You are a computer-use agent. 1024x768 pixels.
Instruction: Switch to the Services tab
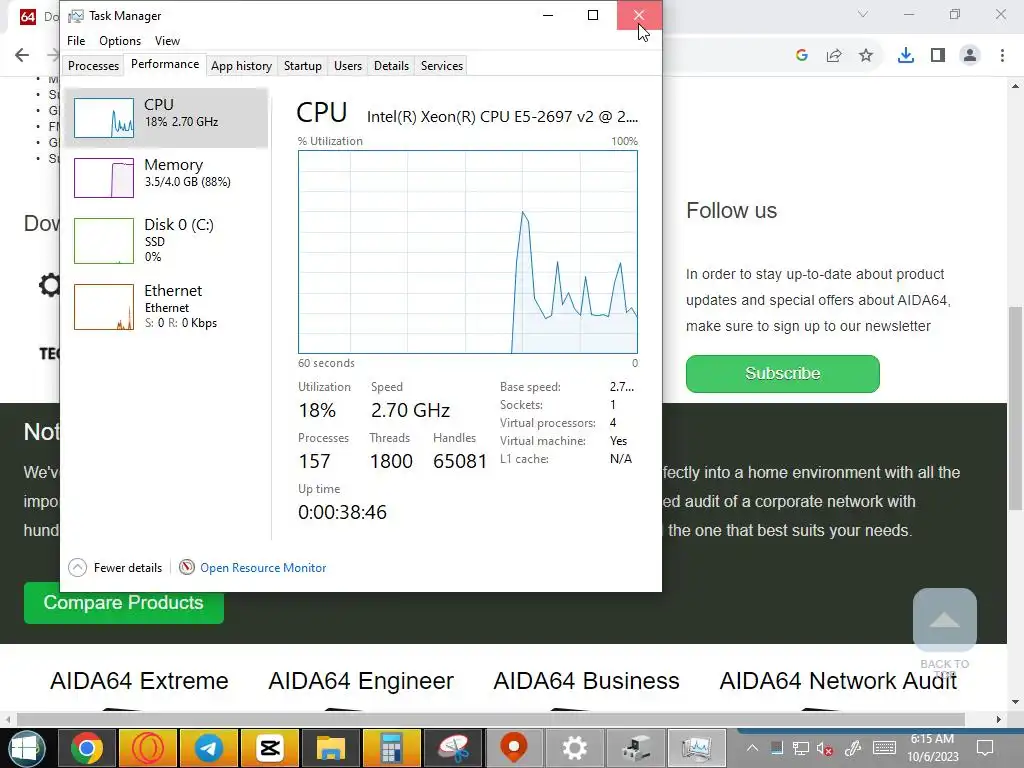[441, 66]
